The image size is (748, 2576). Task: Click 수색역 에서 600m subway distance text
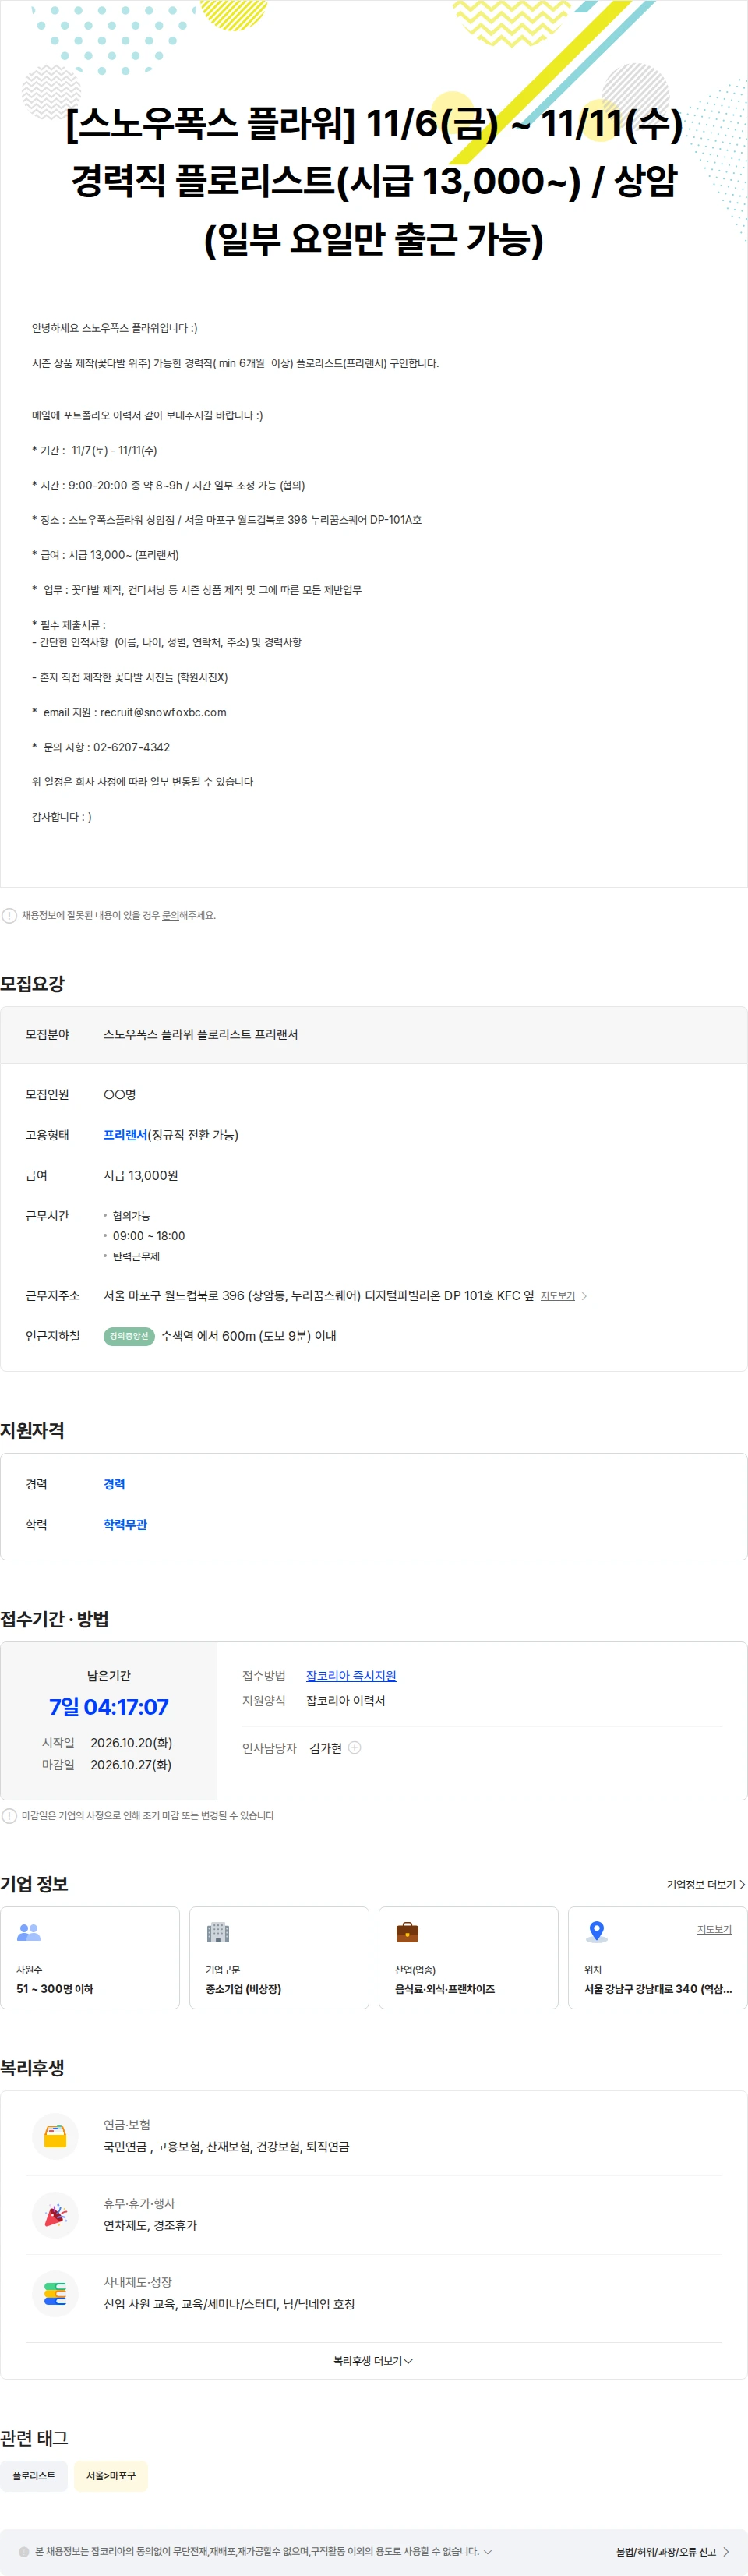coord(248,1336)
